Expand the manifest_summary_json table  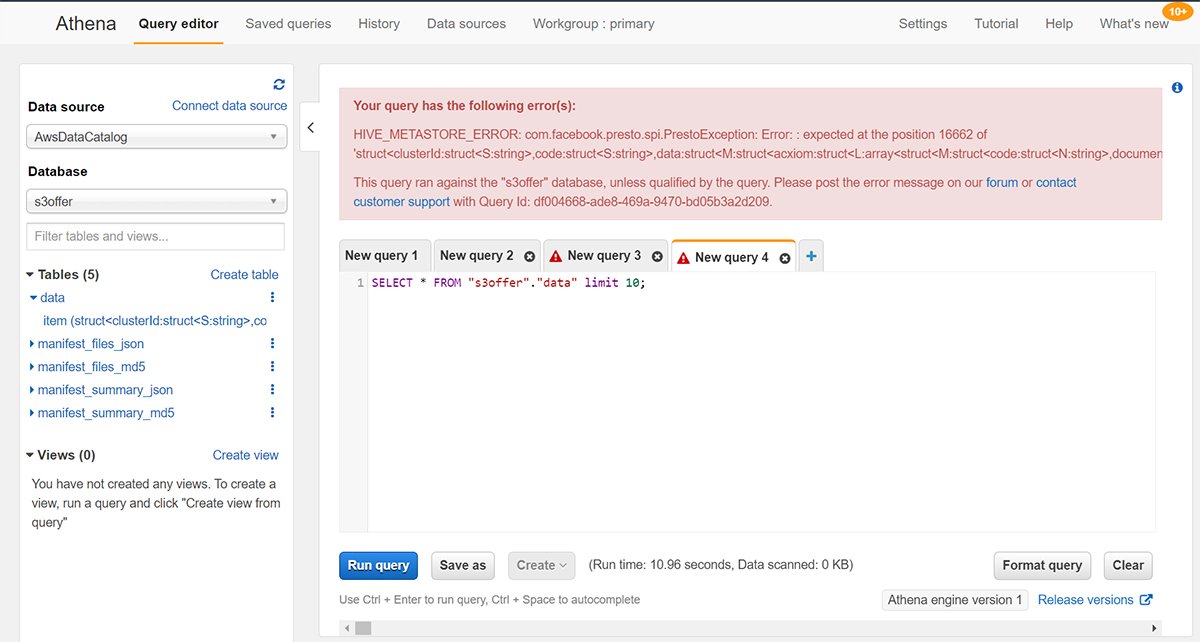click(33, 390)
